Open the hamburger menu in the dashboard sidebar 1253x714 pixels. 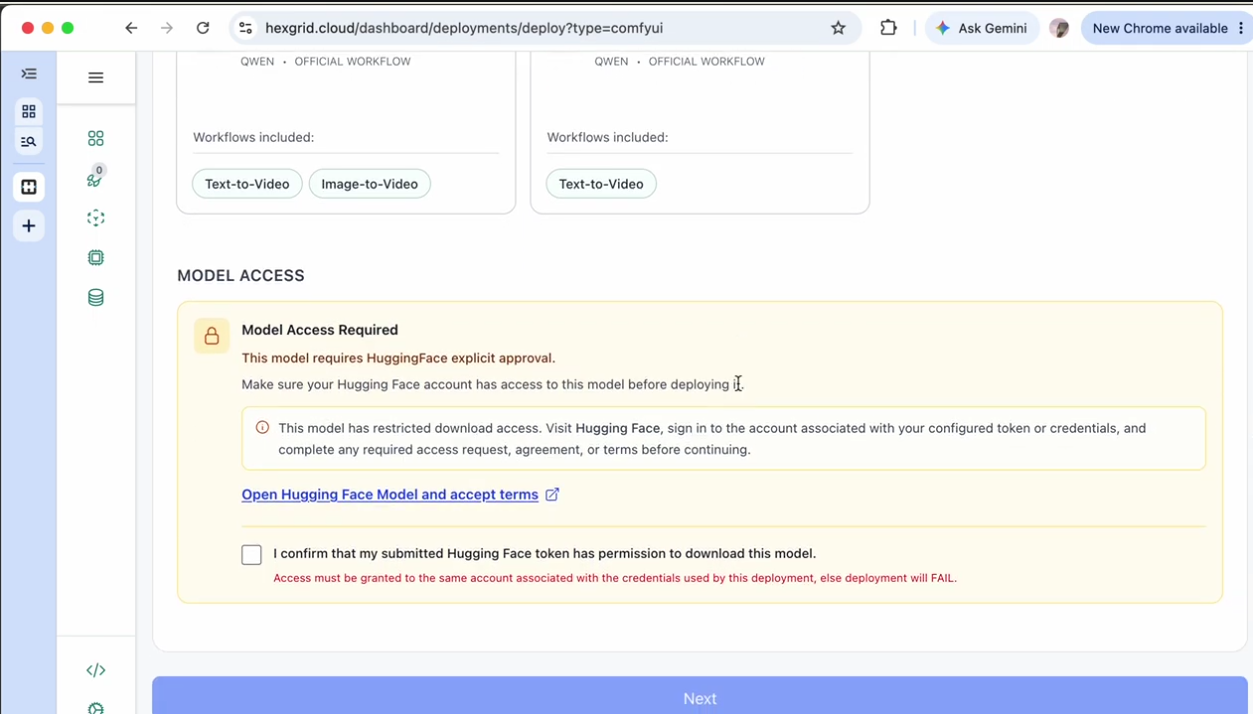(96, 77)
